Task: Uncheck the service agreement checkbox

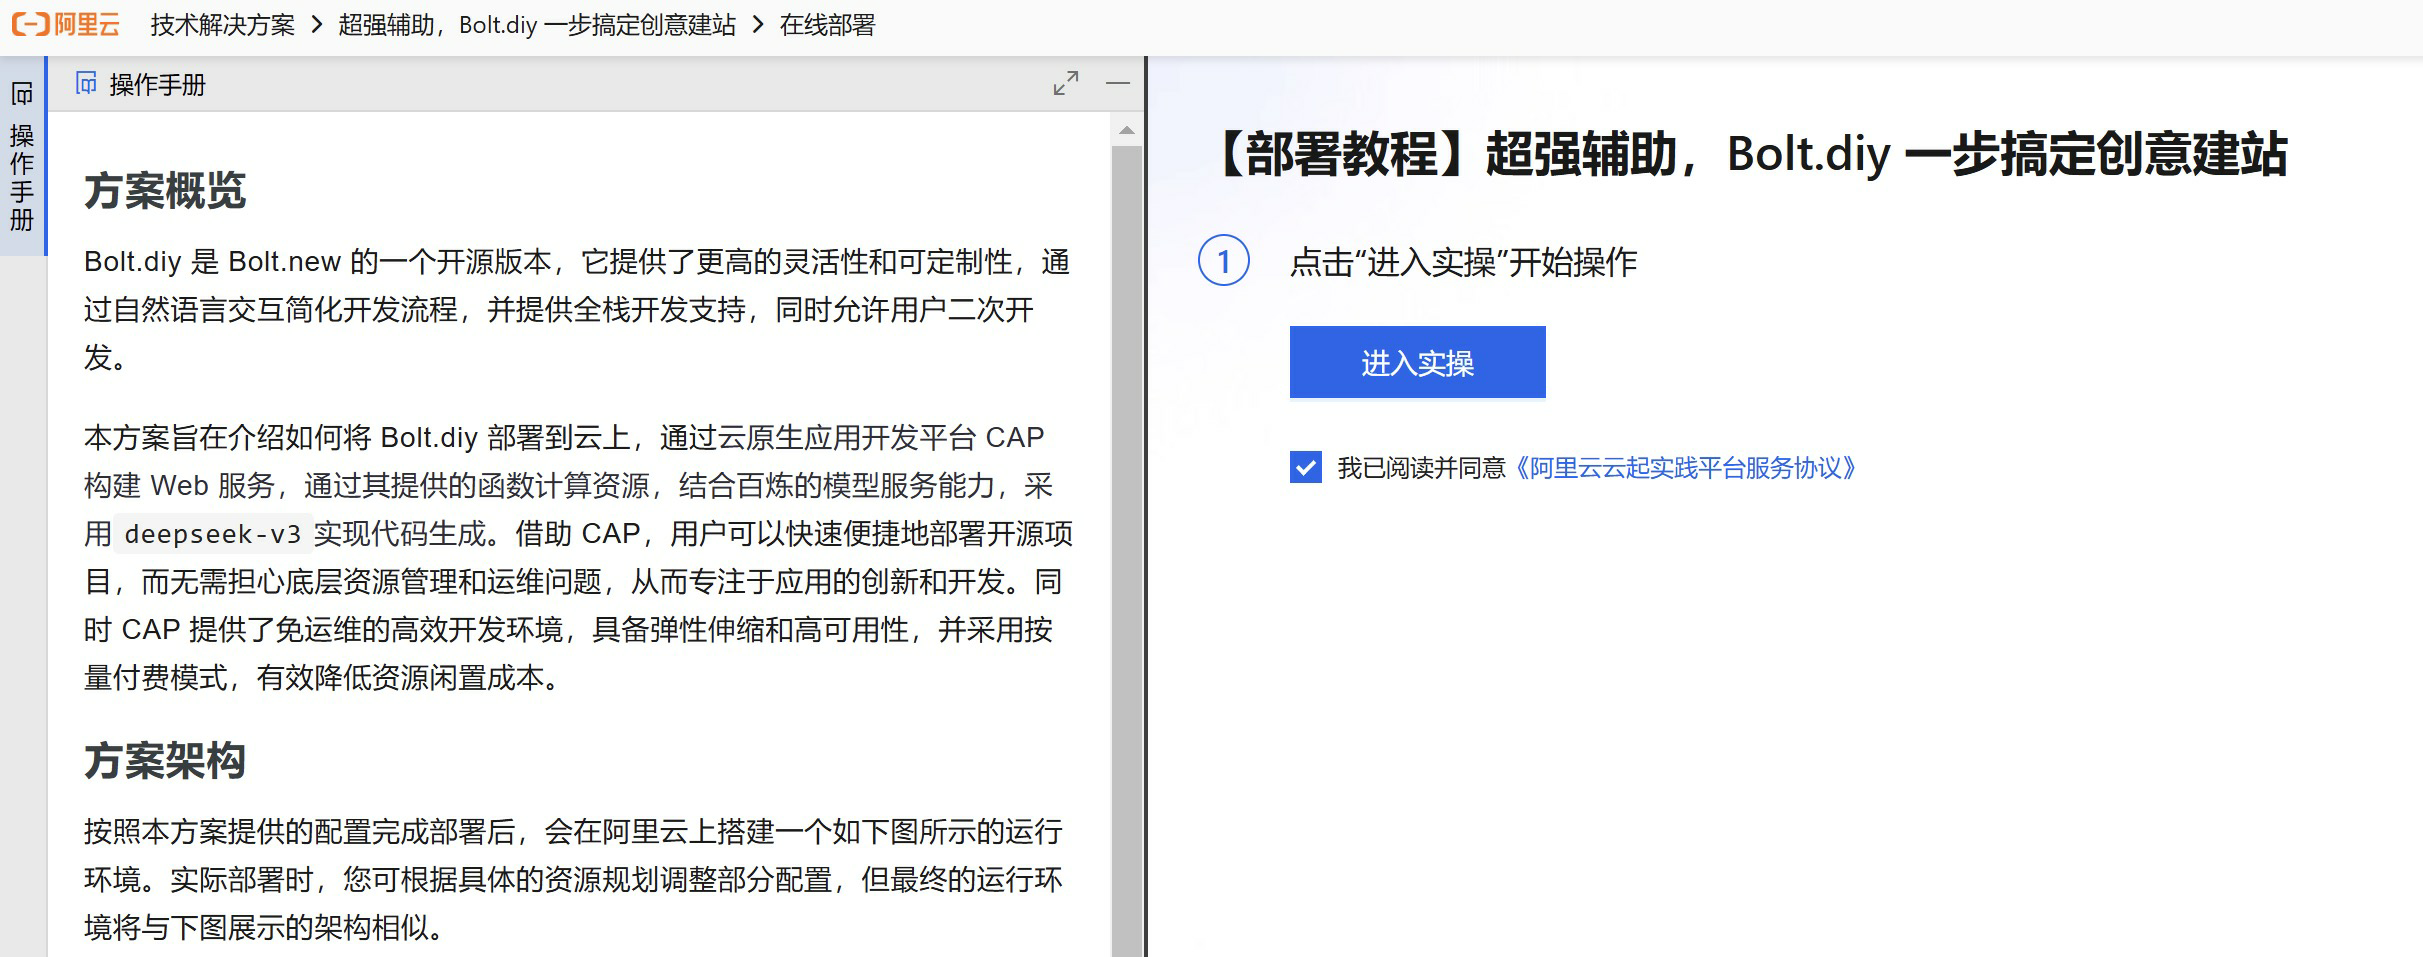Action: click(x=1305, y=467)
